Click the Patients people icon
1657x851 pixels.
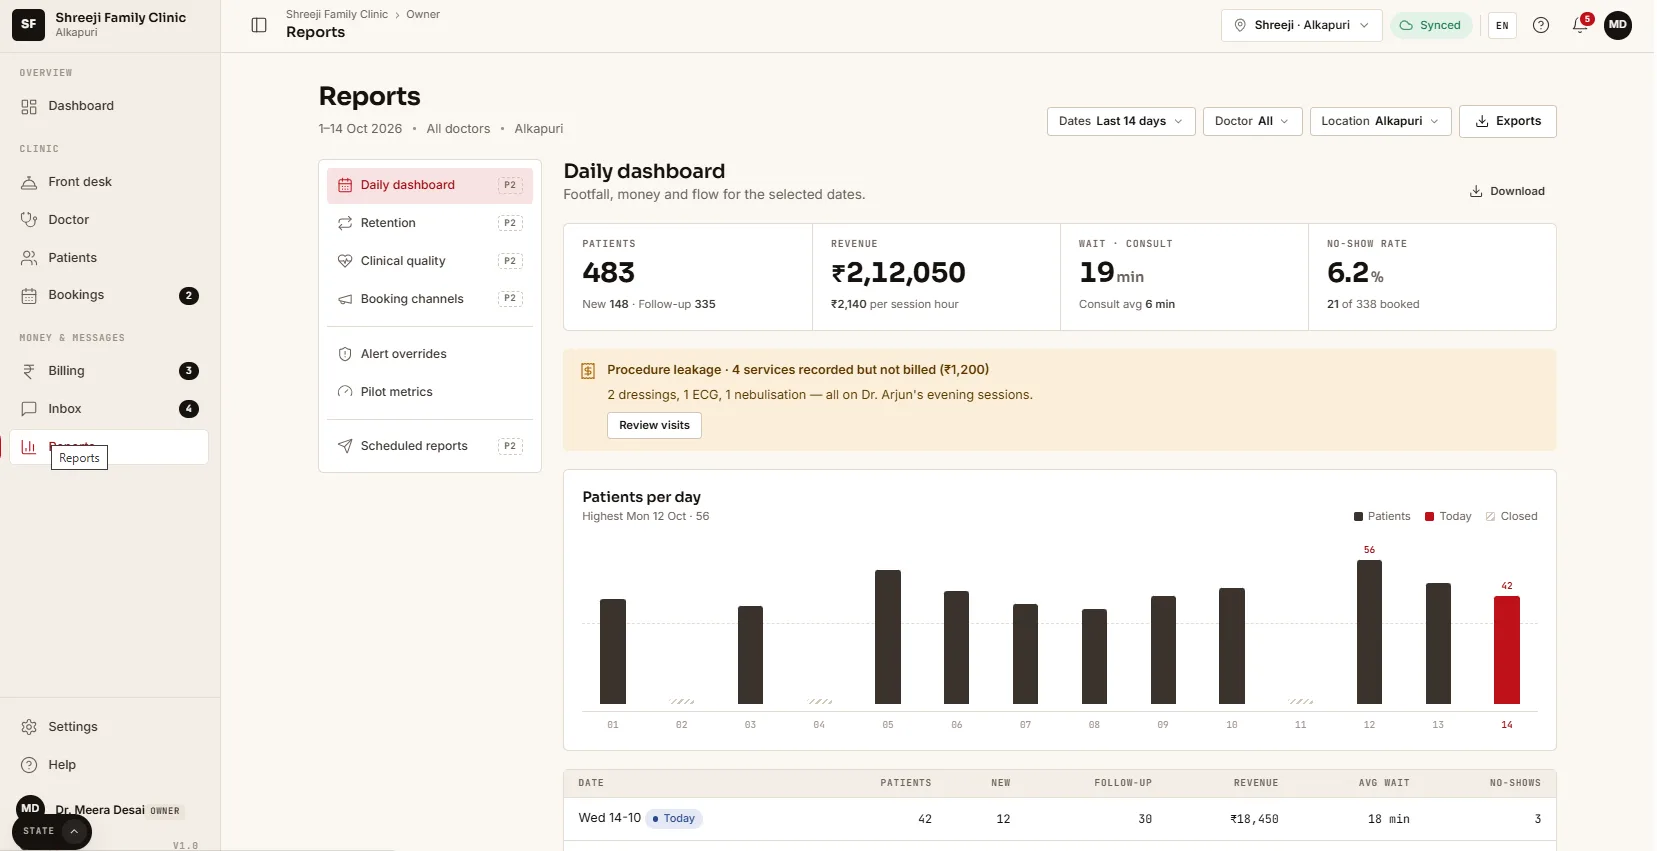click(x=29, y=258)
